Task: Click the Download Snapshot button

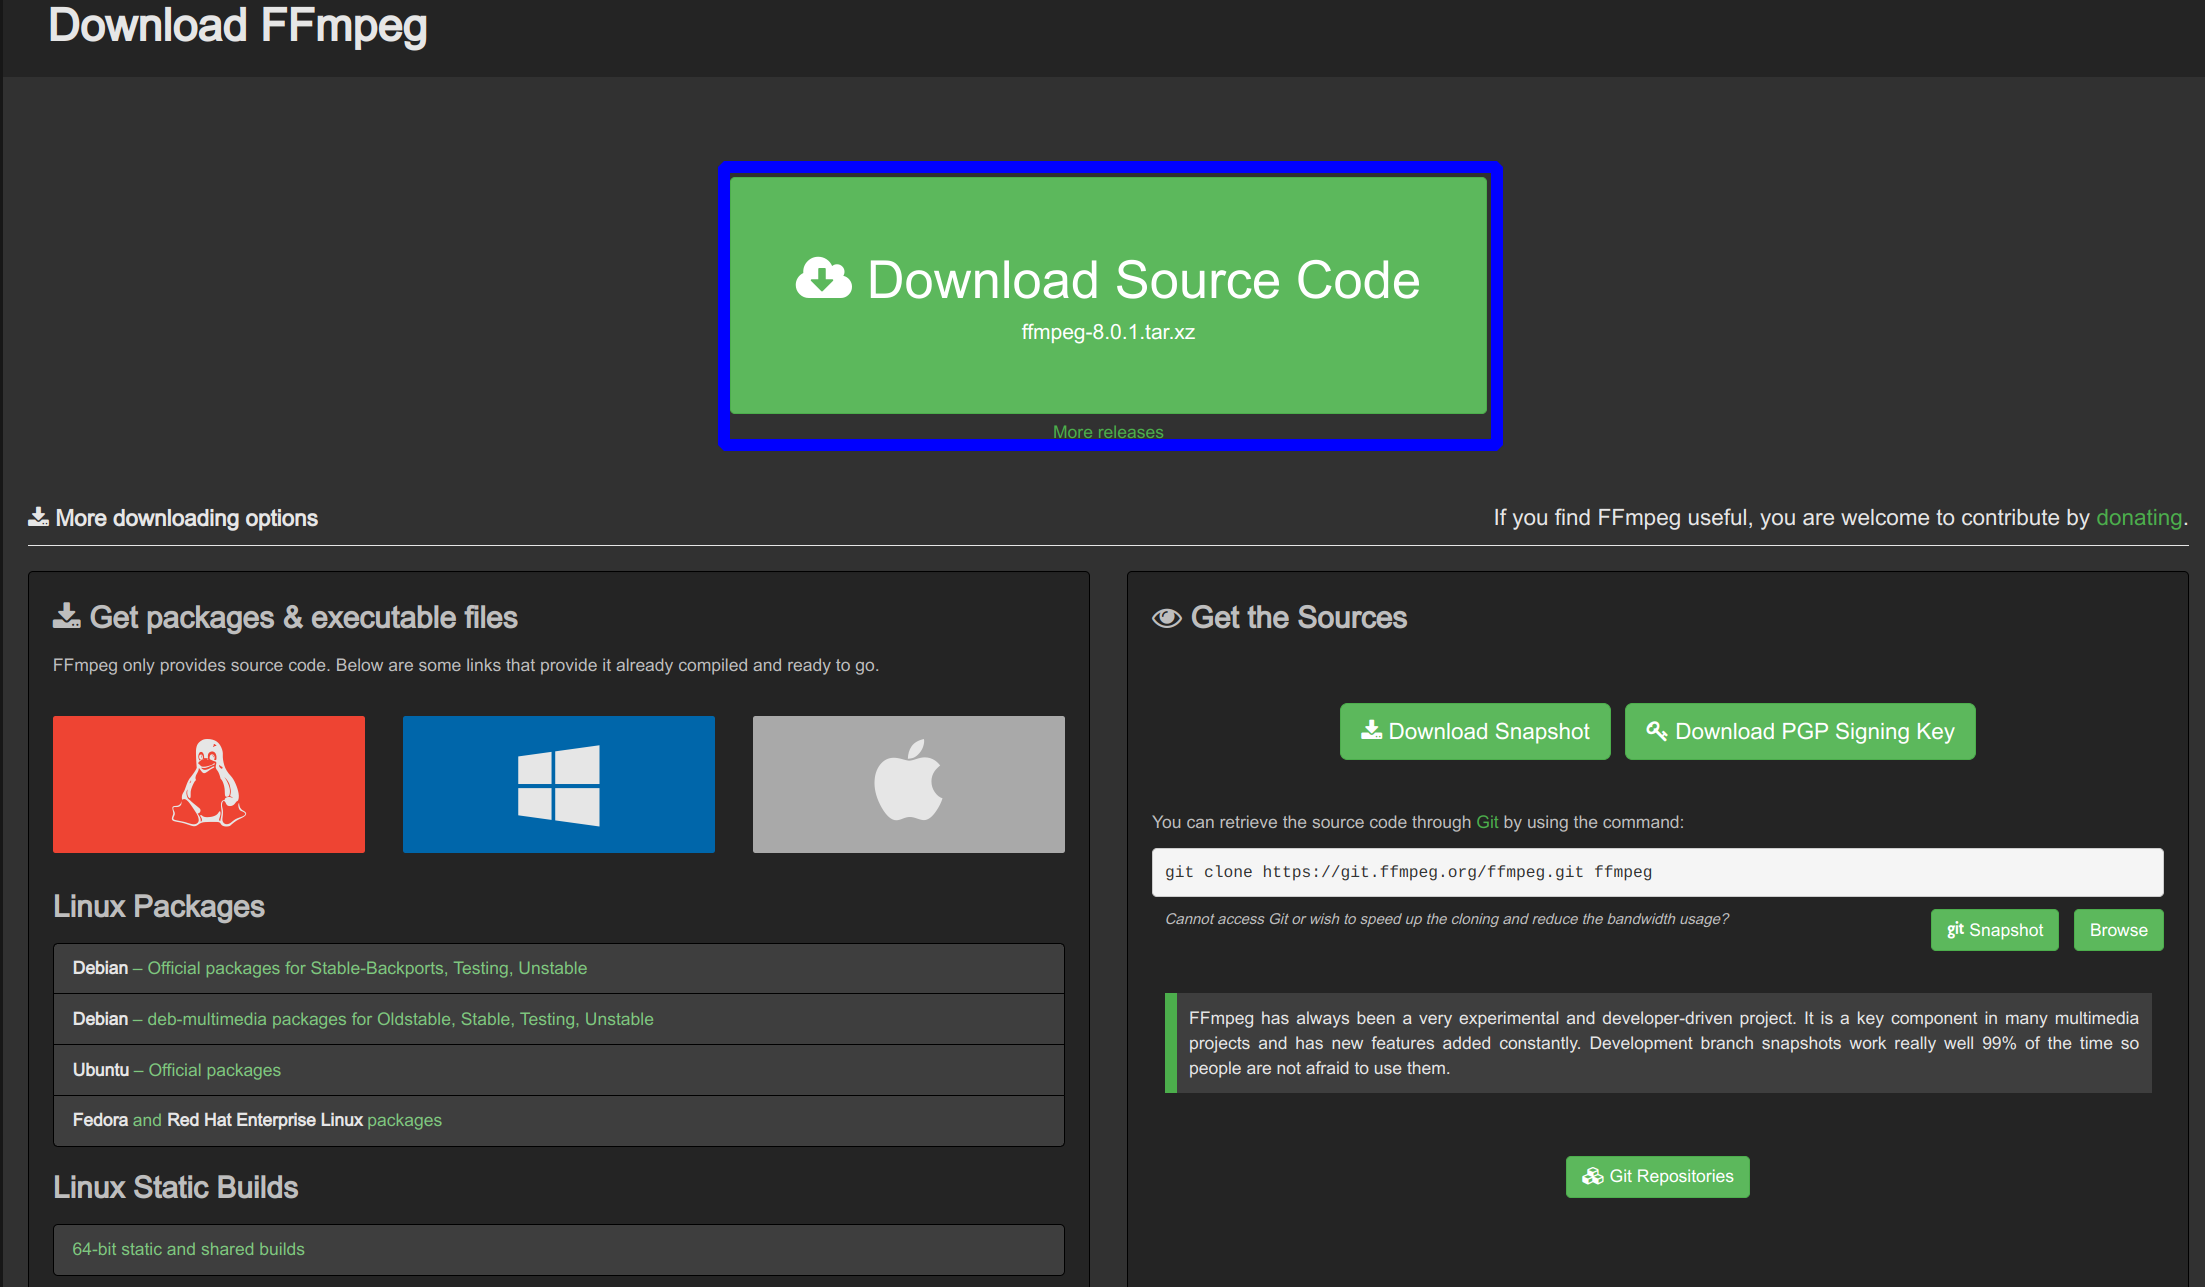Action: point(1474,732)
